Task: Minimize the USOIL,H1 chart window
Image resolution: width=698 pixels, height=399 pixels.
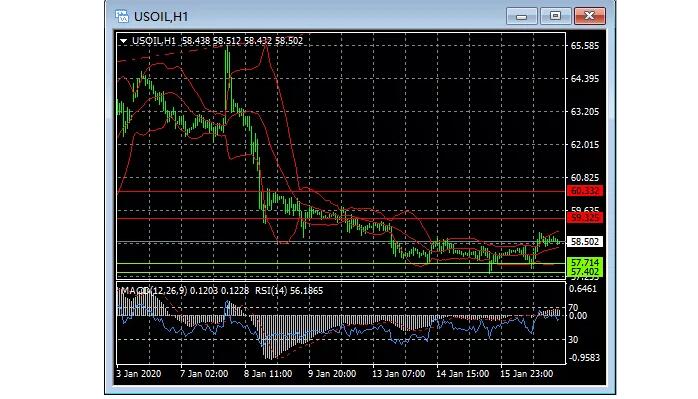Action: tap(521, 16)
